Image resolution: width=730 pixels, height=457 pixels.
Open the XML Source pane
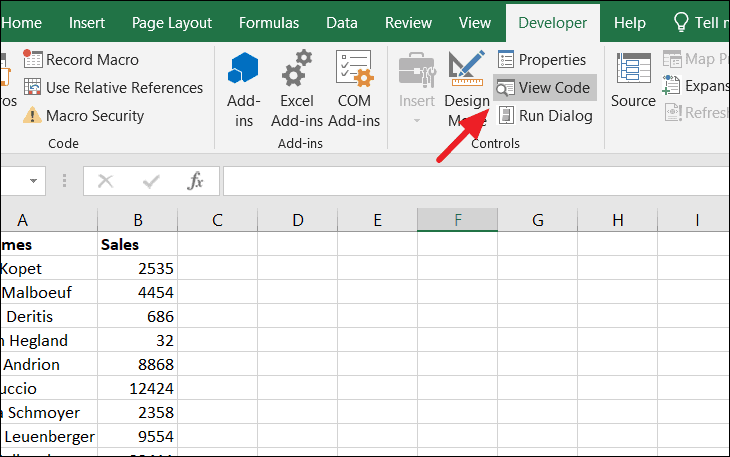(x=633, y=80)
